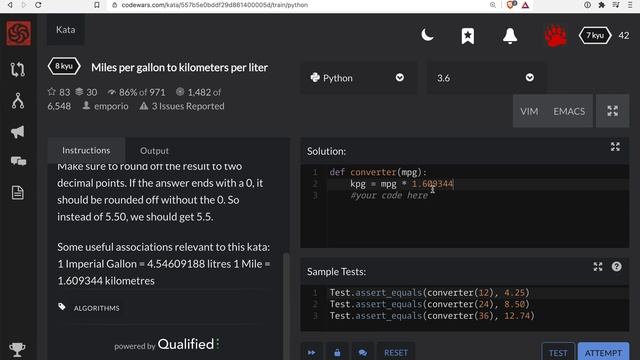Click the 'Solution:' panel heading

point(327,151)
